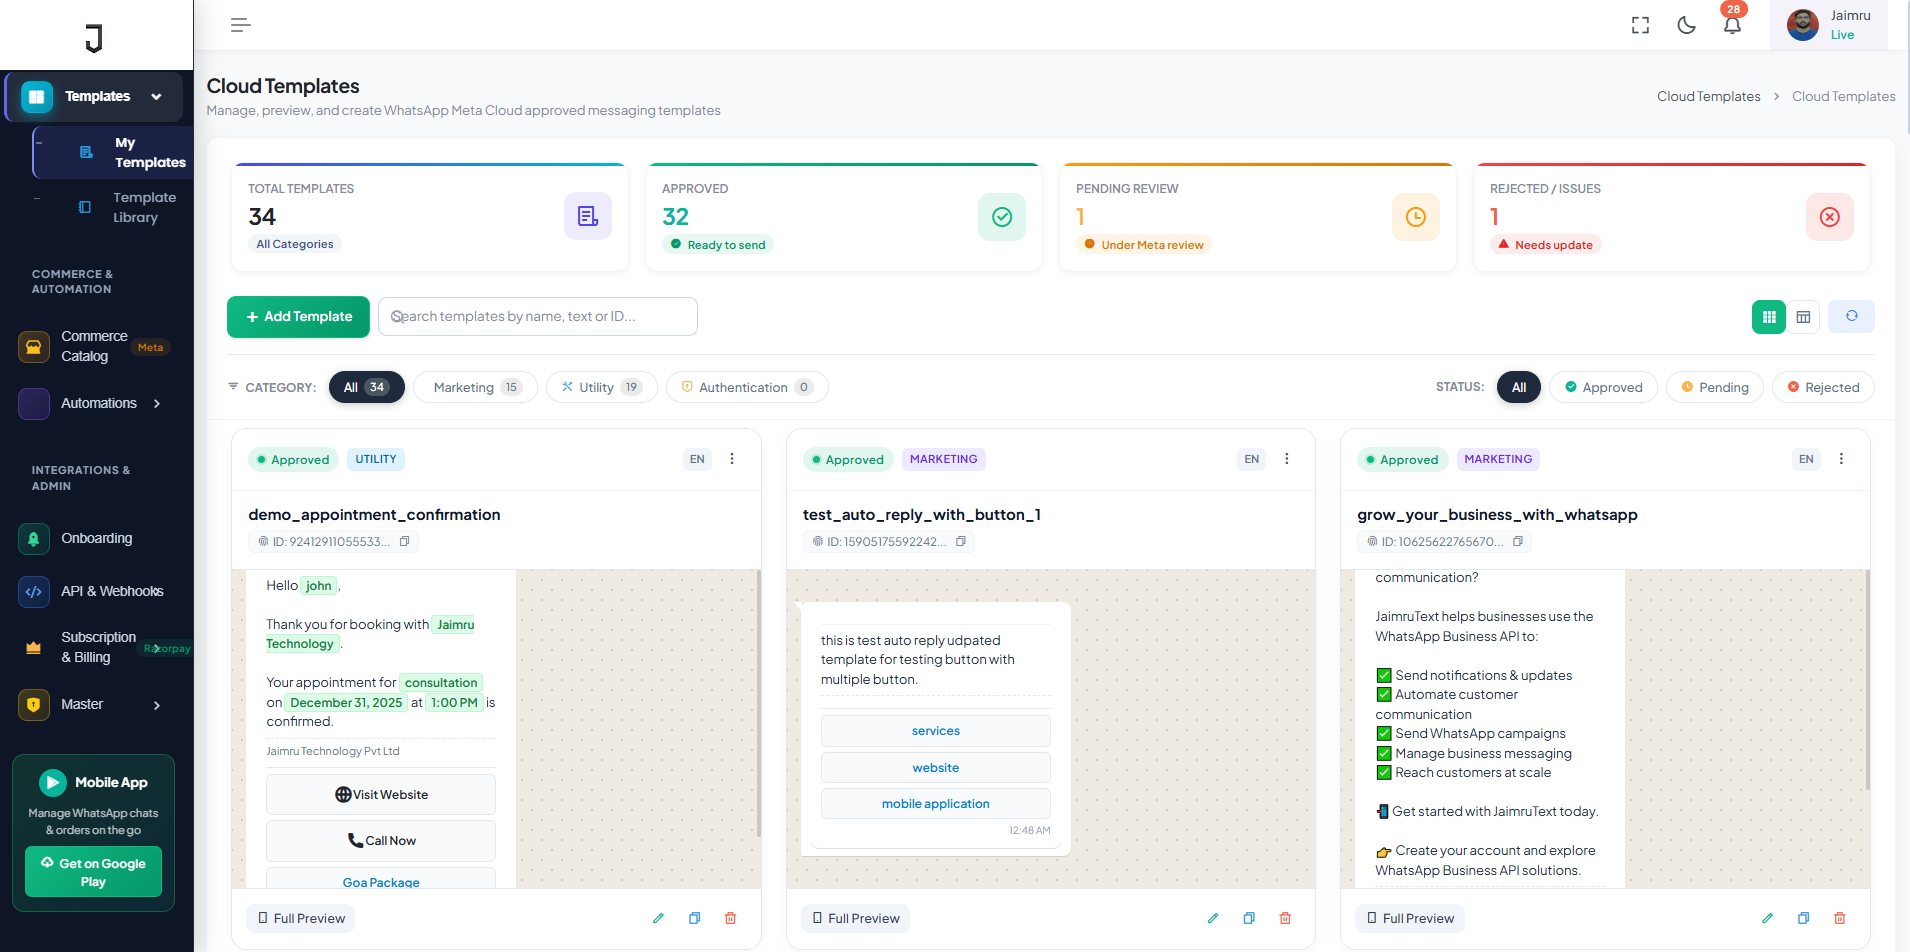
Task: Delete the demo_appointment_confirmation template
Action: [x=730, y=918]
